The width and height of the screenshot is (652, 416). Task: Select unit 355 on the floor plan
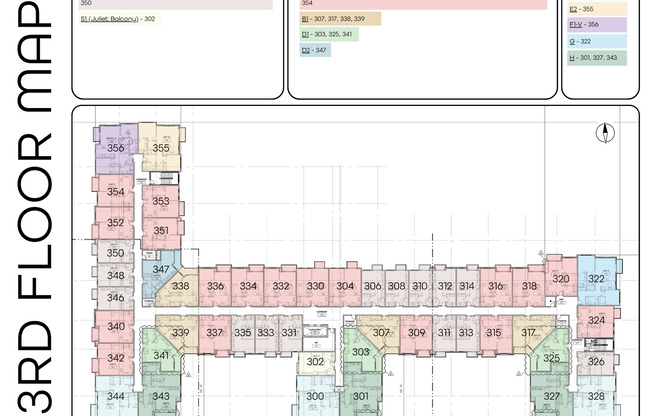coord(161,148)
